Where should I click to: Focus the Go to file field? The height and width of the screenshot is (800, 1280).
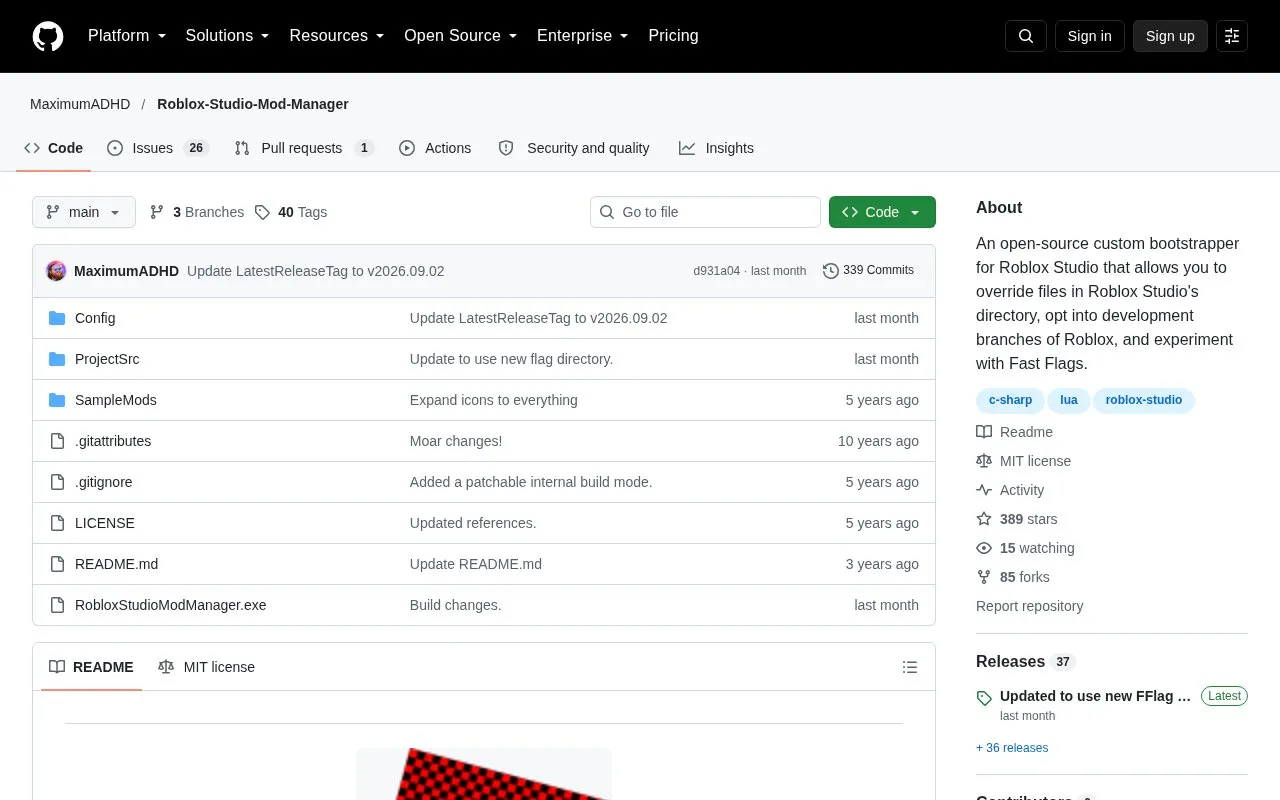coord(705,212)
